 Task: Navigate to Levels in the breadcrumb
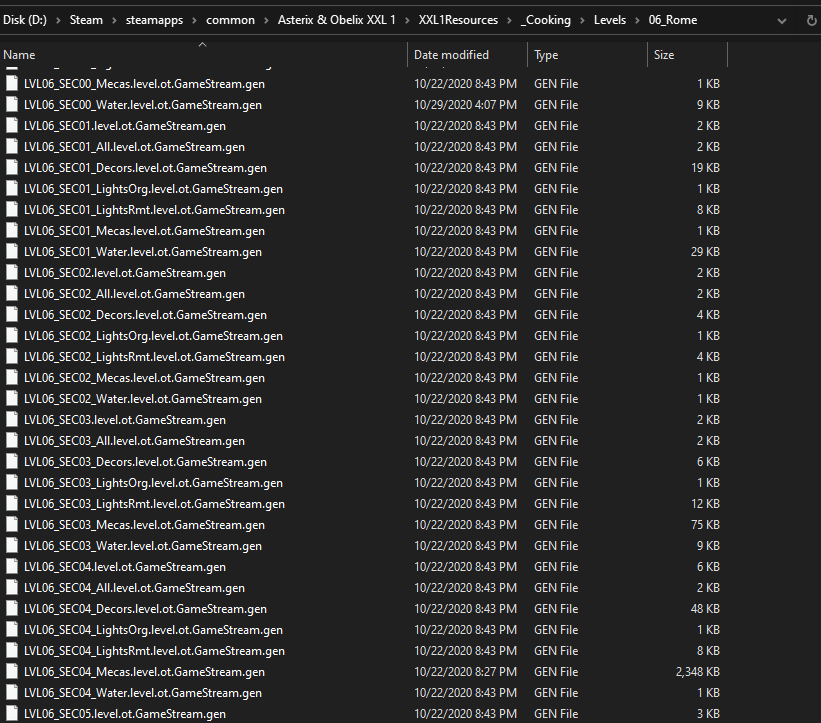pos(609,20)
